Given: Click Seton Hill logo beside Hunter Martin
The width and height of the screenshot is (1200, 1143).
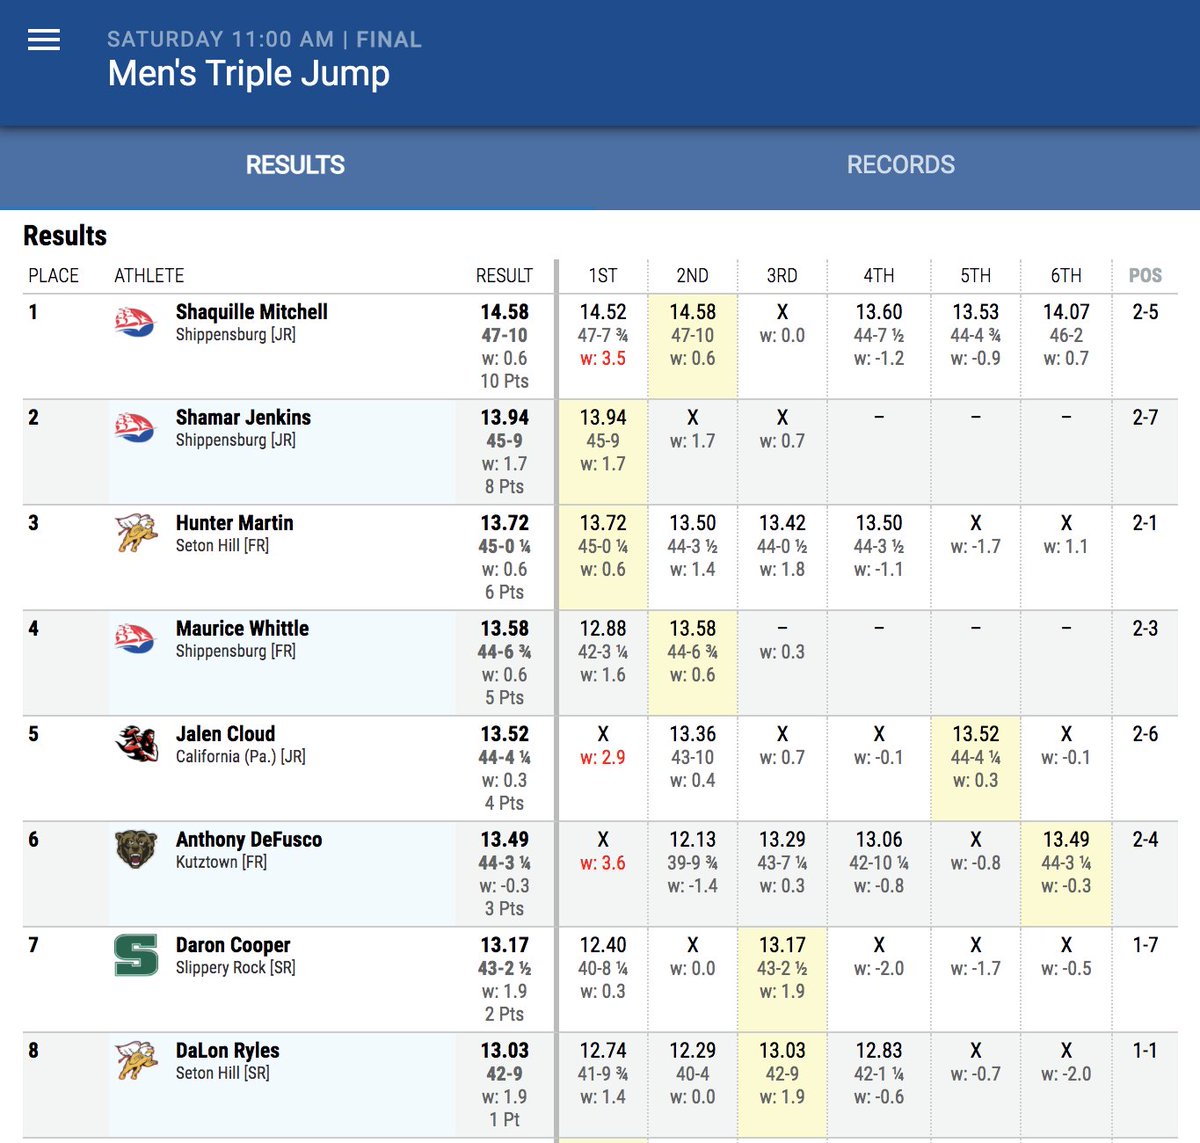Looking at the screenshot, I should point(135,533).
